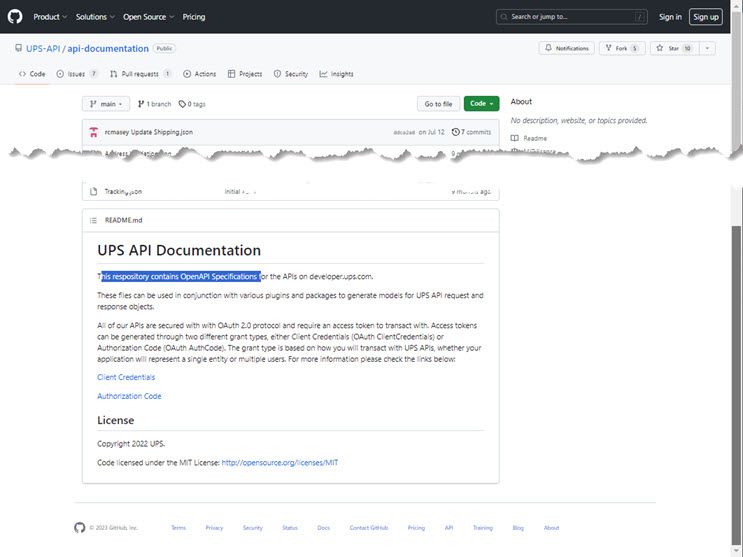Open the footer Training link
The image size is (743, 557).
coord(483,528)
